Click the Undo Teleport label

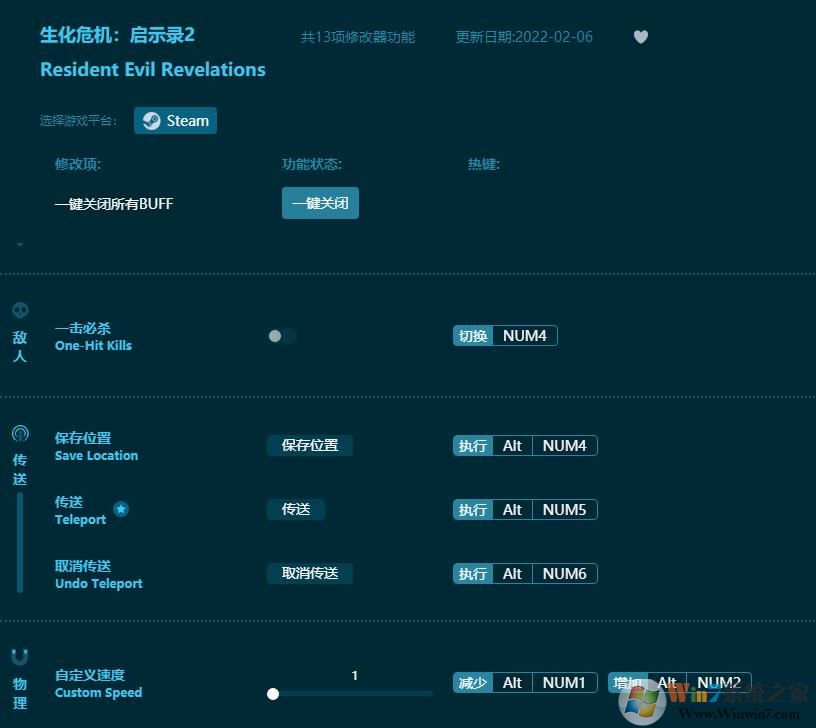[x=98, y=583]
